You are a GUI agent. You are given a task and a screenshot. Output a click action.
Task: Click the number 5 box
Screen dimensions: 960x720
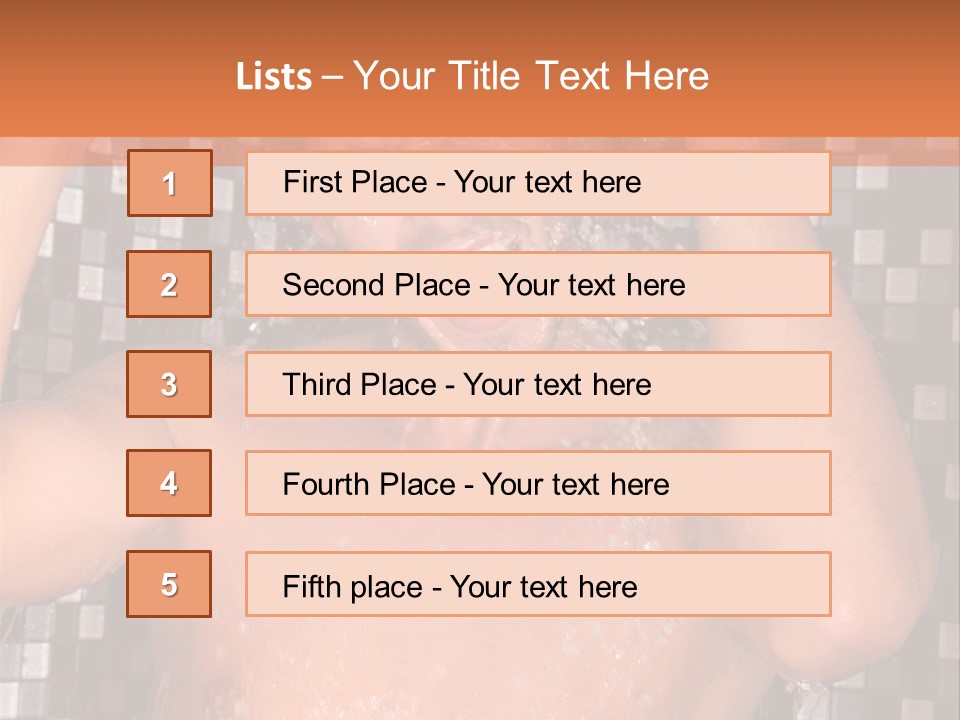click(x=170, y=584)
